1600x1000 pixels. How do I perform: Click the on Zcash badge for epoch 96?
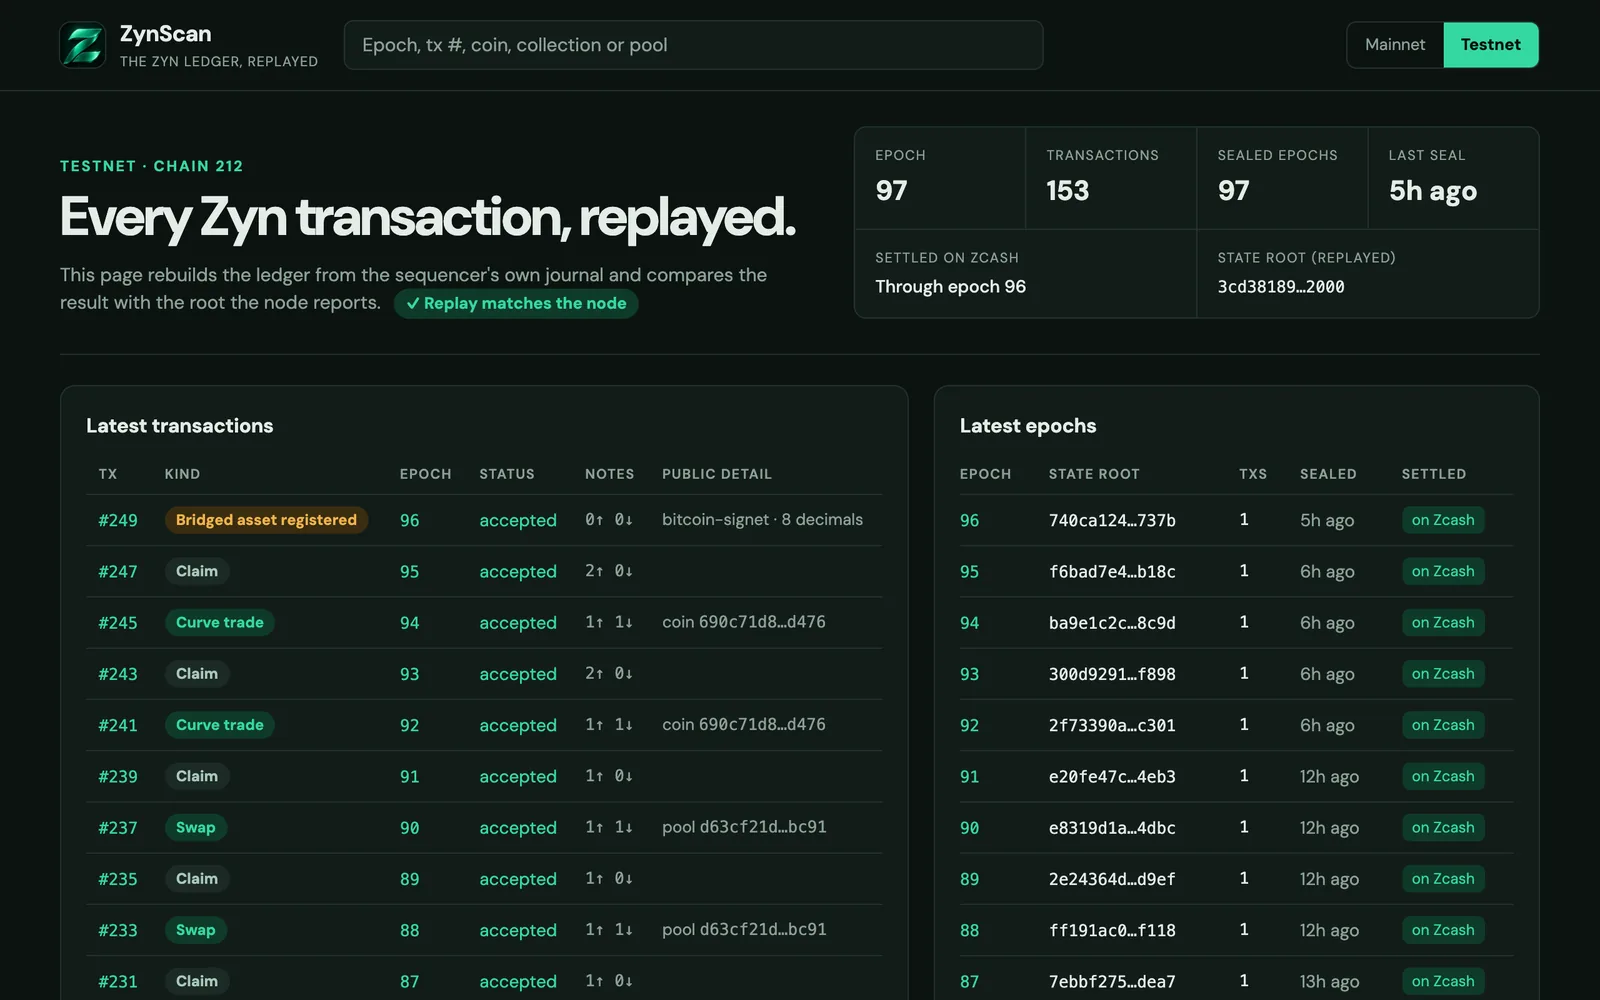pyautogui.click(x=1443, y=520)
